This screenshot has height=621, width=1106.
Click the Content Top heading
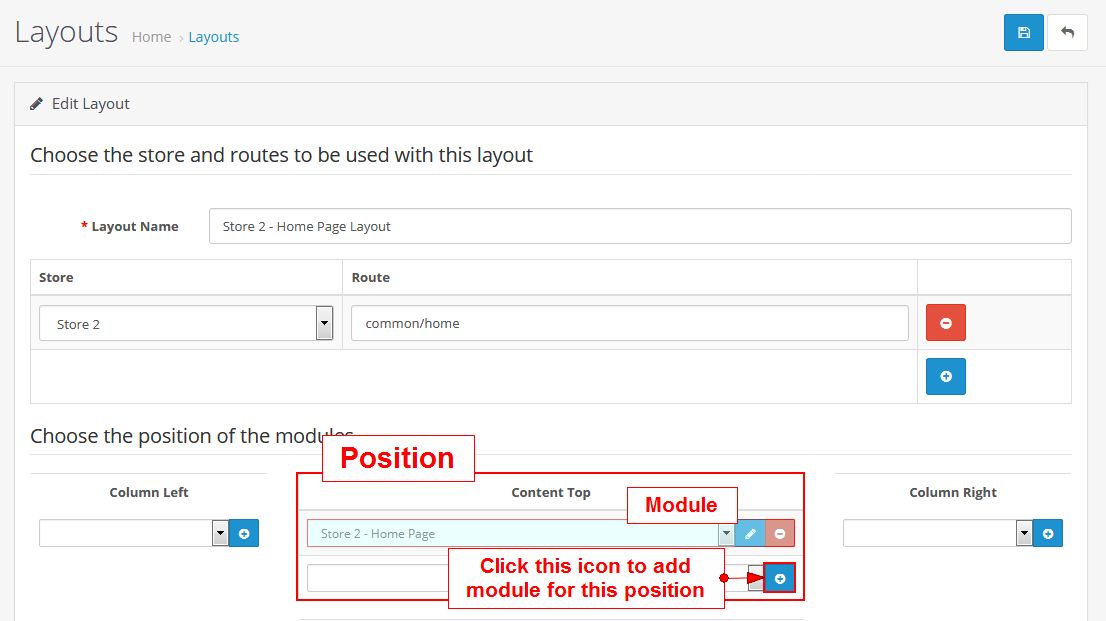[x=551, y=493]
